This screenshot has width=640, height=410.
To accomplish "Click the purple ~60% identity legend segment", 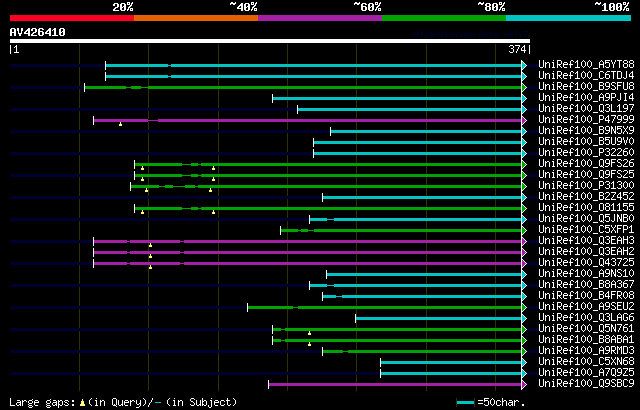I will [320, 18].
